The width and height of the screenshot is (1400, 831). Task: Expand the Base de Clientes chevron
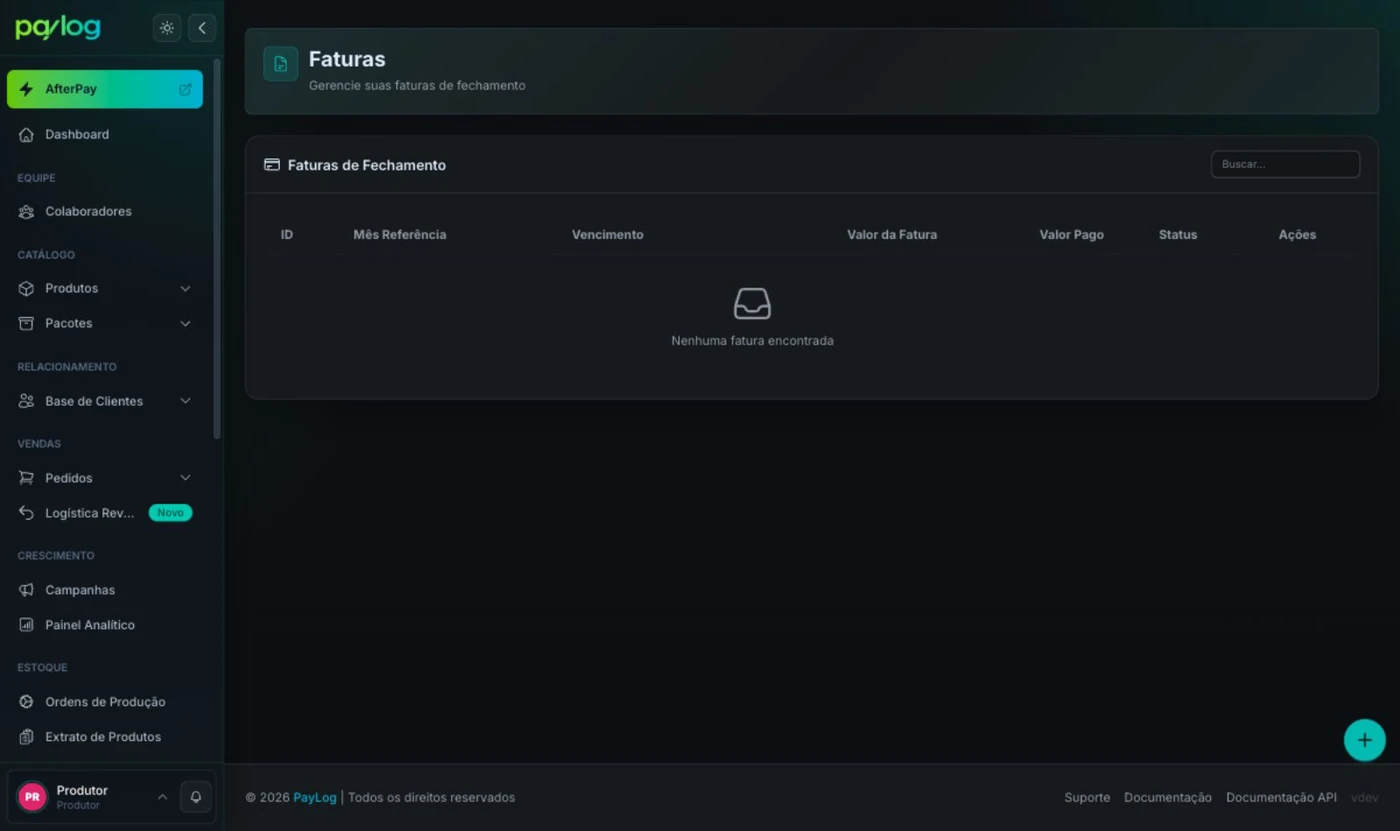point(185,401)
